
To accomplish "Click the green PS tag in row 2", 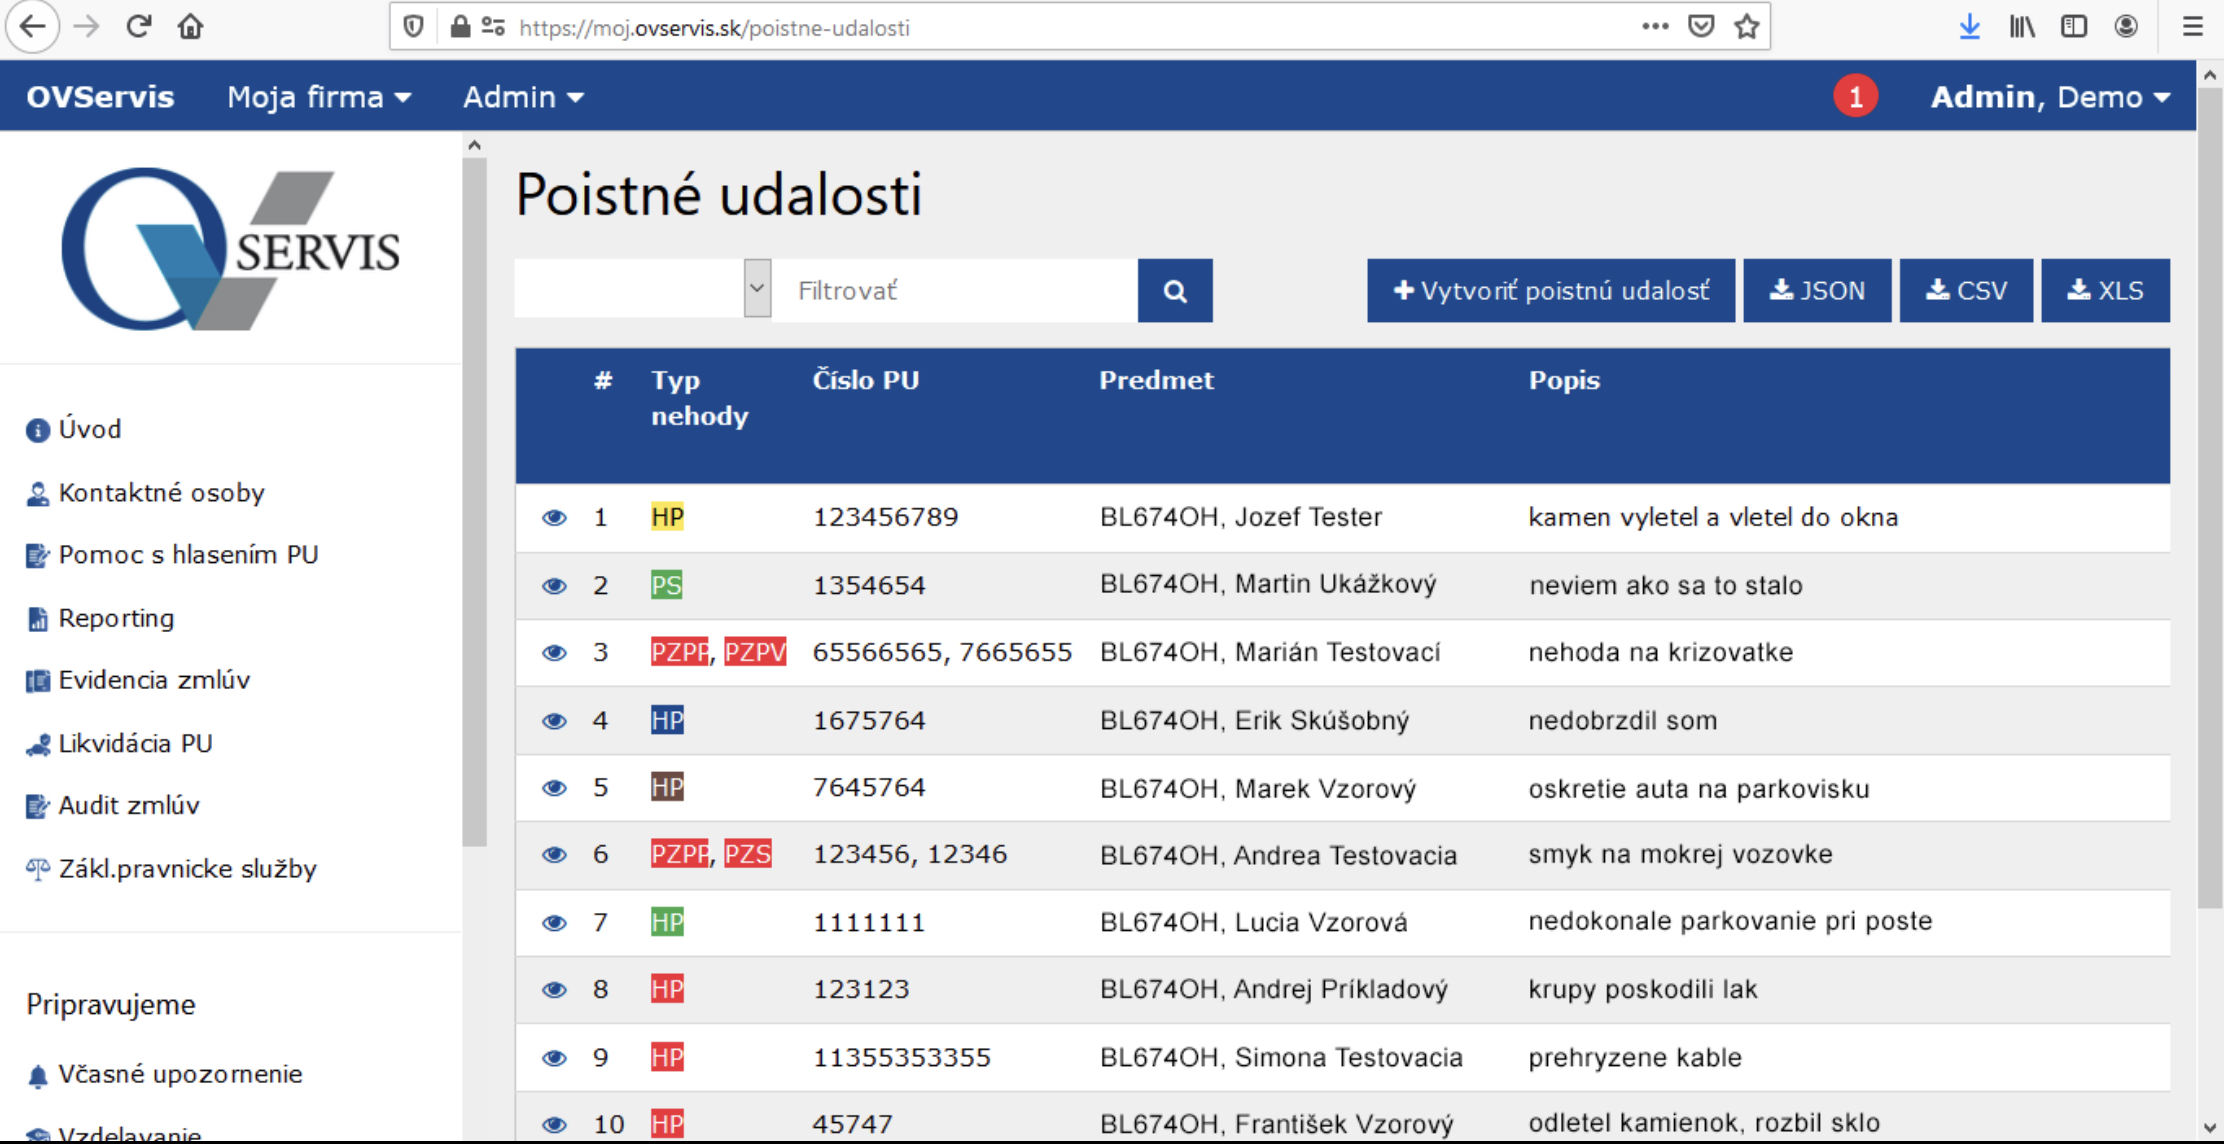I will coord(666,585).
